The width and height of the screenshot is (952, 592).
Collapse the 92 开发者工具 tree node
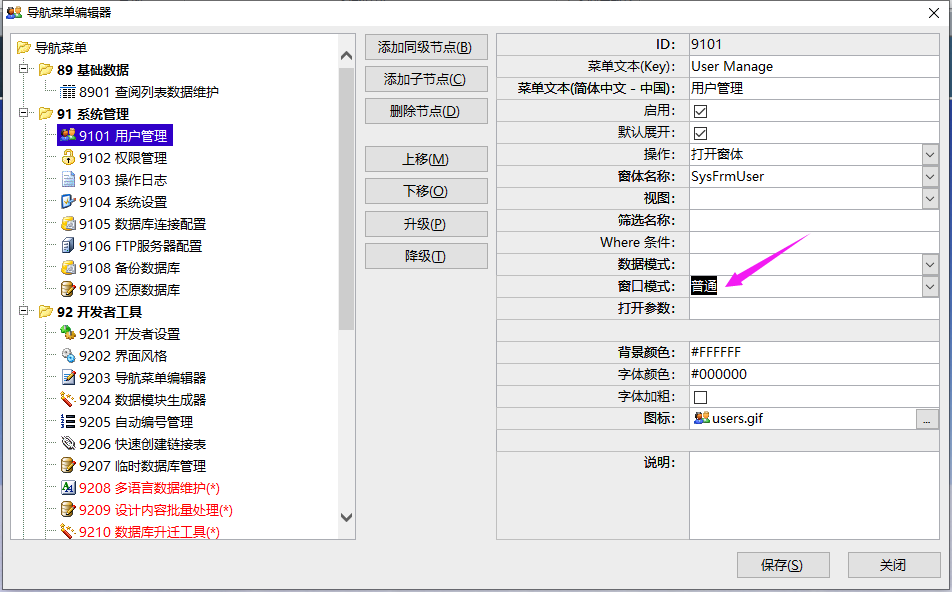[24, 310]
